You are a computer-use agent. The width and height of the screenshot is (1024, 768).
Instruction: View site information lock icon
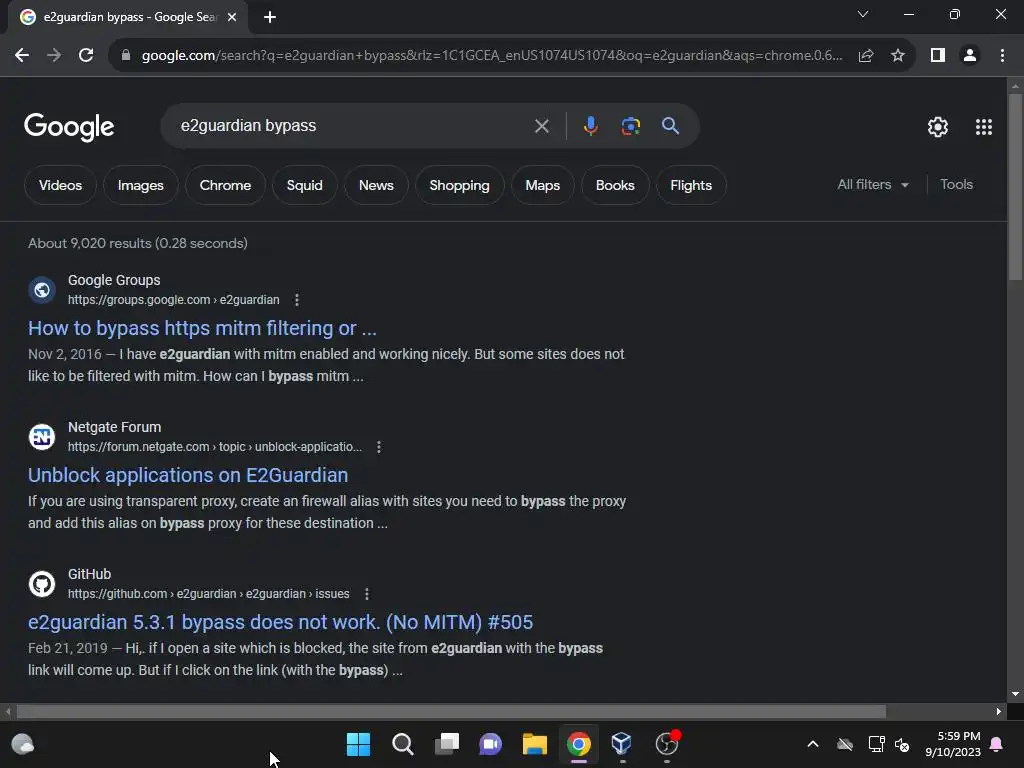coord(126,56)
